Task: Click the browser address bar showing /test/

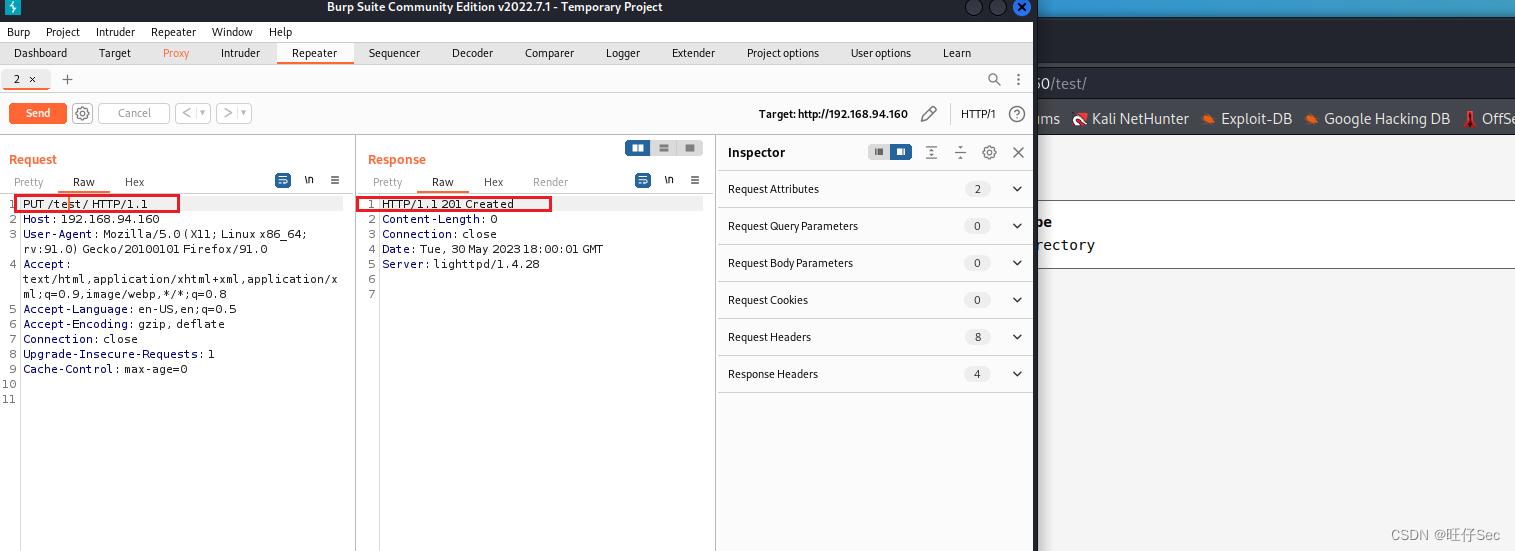Action: click(1275, 83)
